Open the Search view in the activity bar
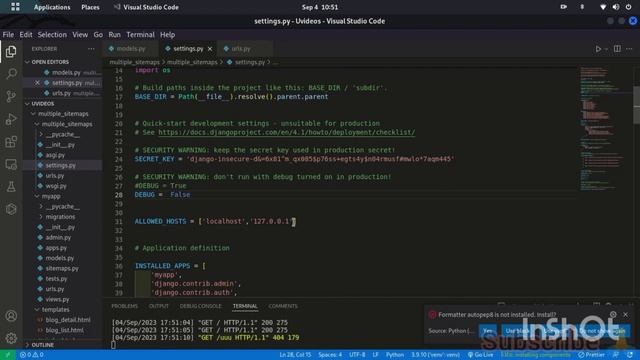 pyautogui.click(x=11, y=74)
